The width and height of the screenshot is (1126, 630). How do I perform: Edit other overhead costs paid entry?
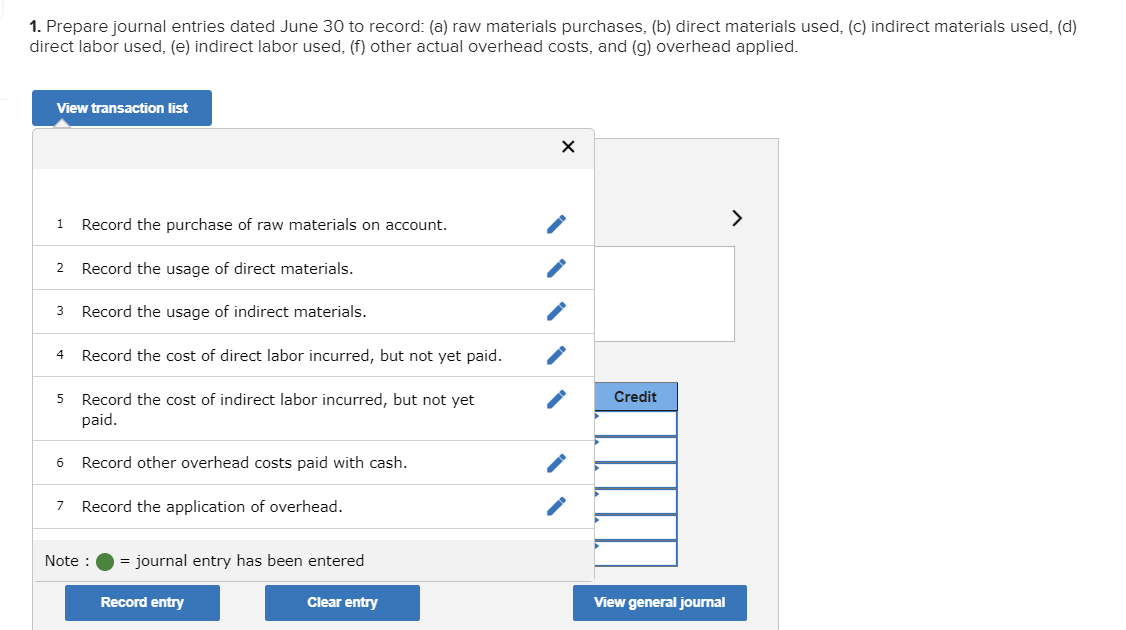coord(556,463)
